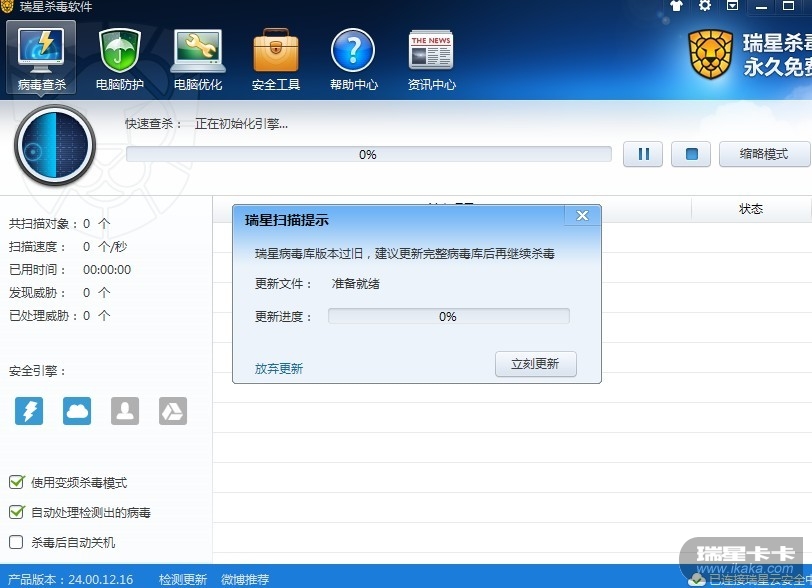Uncheck 自动处理检测出的病毒 option
The image size is (812, 588).
click(17, 512)
